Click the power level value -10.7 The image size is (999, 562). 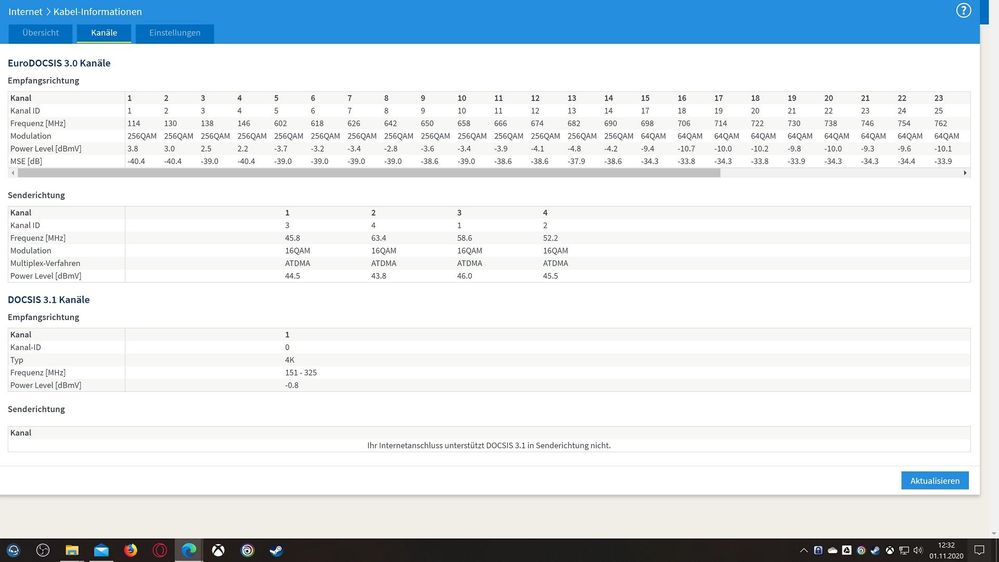(686, 148)
